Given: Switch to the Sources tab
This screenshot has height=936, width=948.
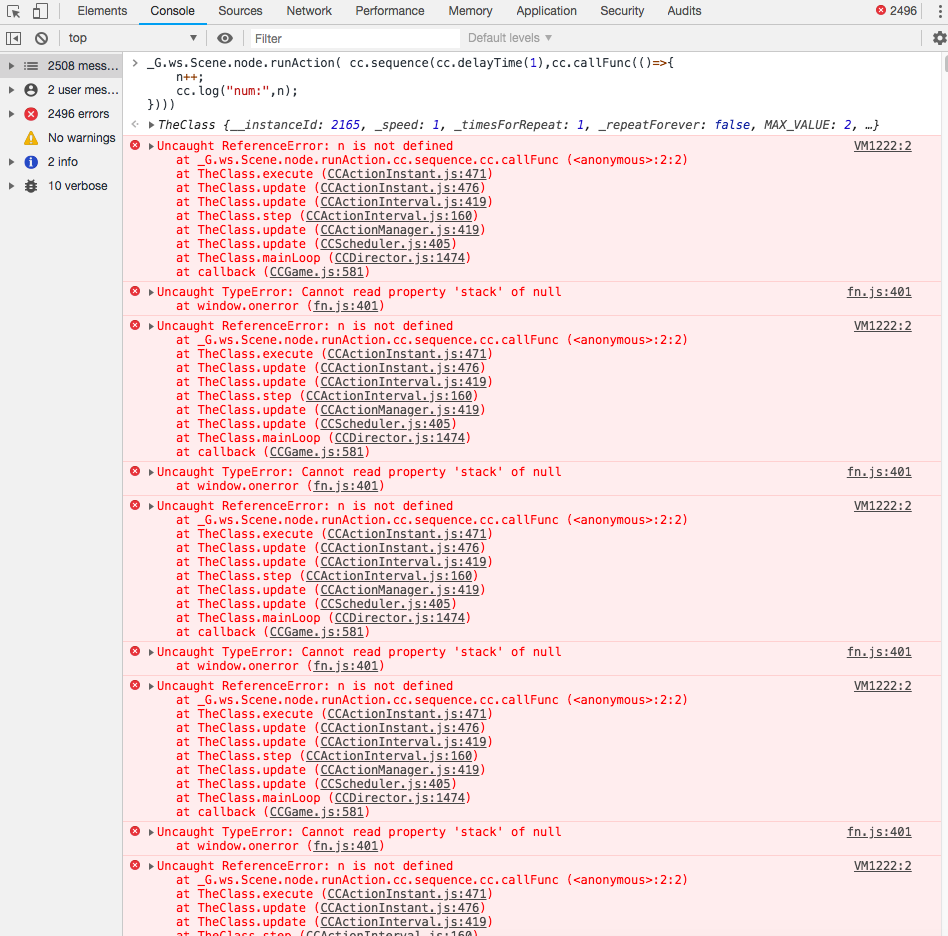Looking at the screenshot, I should point(240,11).
